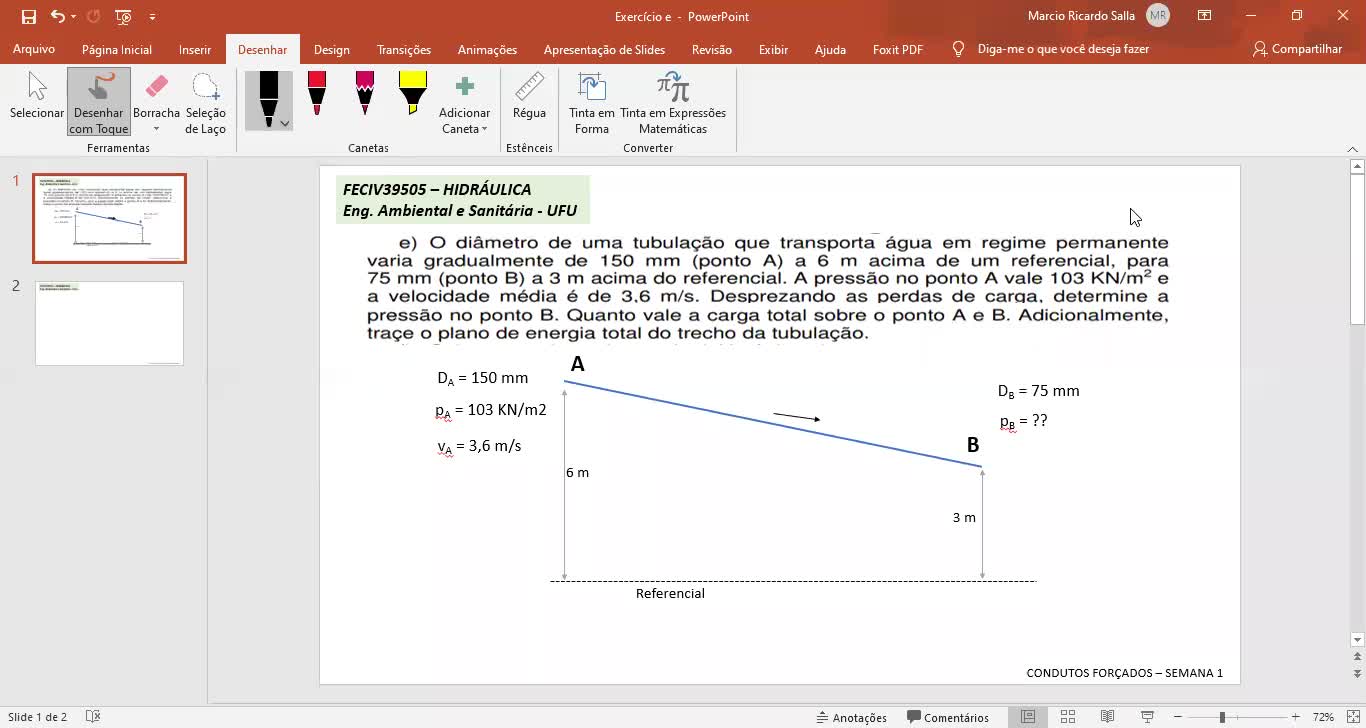This screenshot has width=1366, height=728.
Task: Switch to Página Inicial tab
Action: 117,49
